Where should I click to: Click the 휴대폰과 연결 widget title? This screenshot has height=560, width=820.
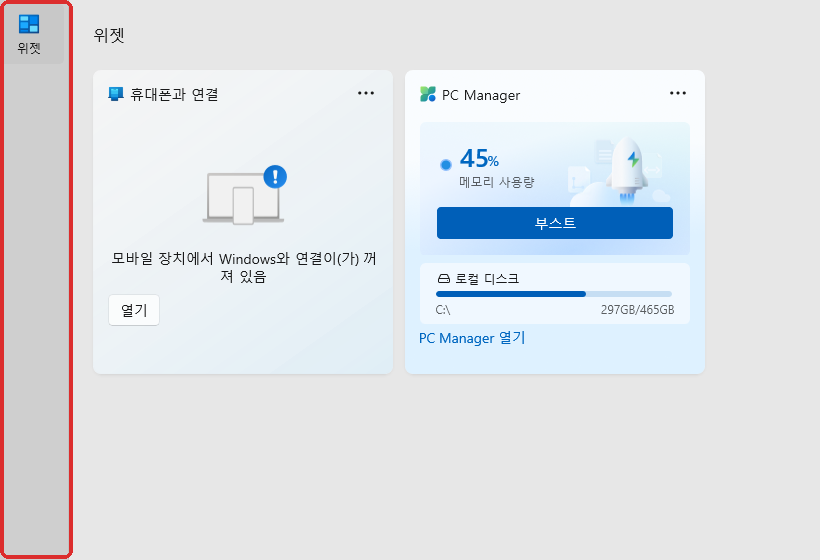click(174, 94)
